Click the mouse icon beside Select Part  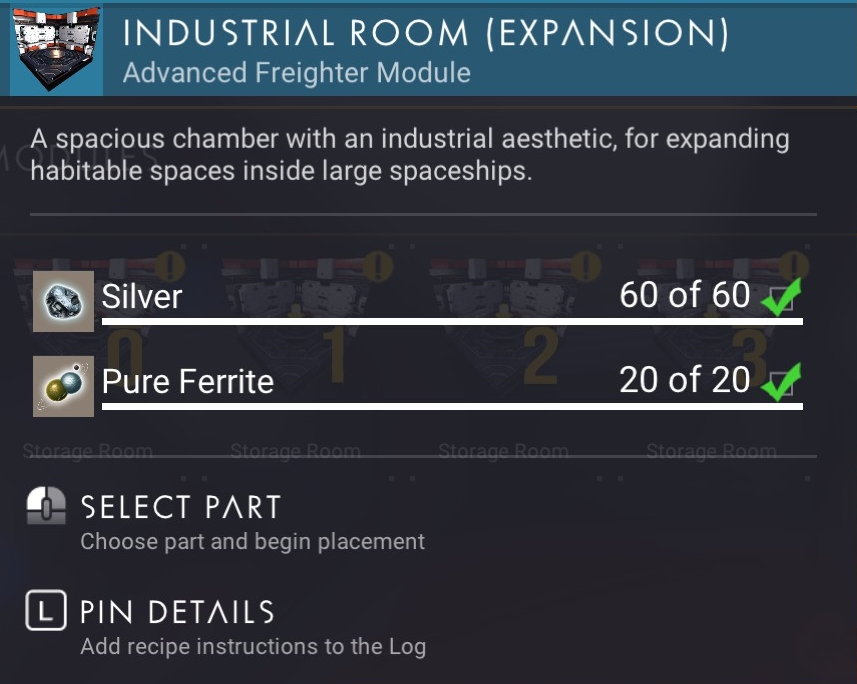coord(46,506)
